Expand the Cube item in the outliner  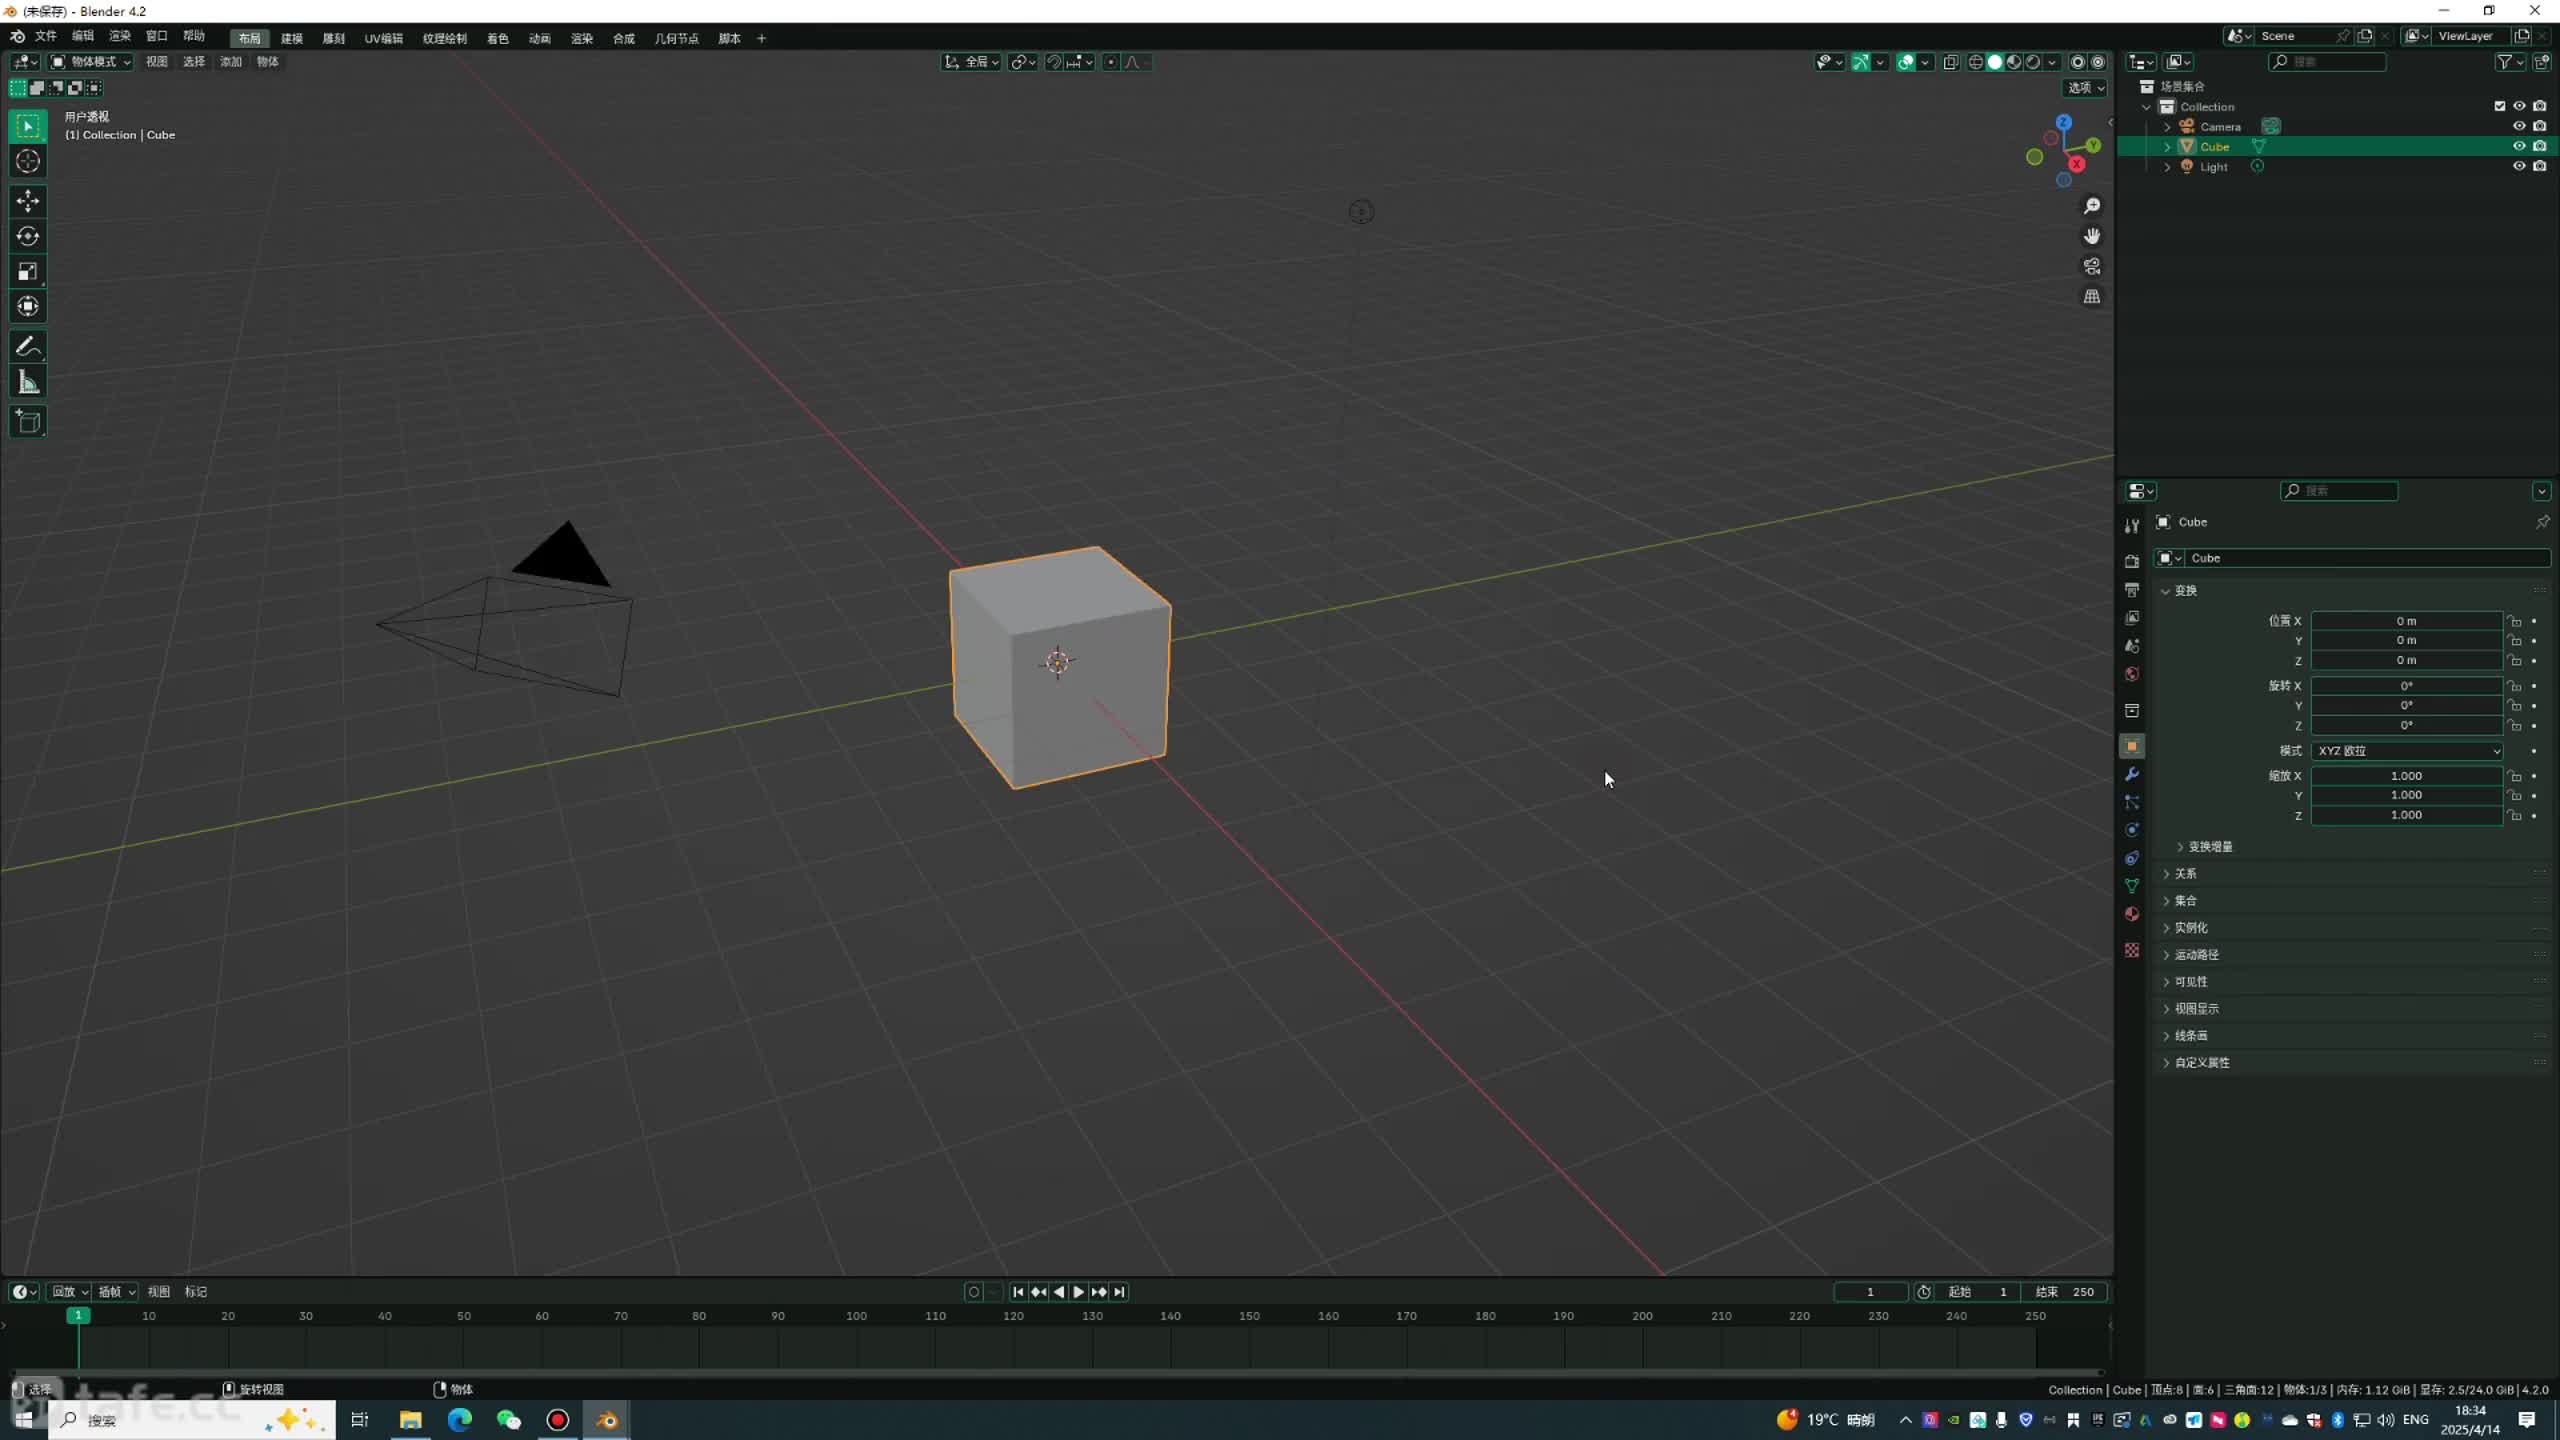2167,146
